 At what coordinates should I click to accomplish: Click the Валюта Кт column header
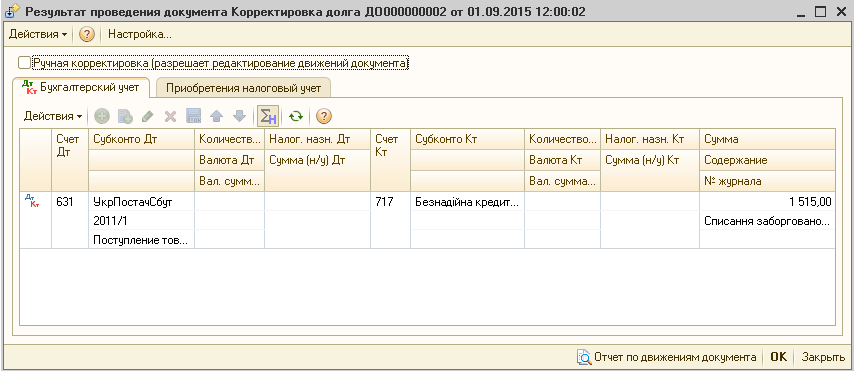coord(563,160)
